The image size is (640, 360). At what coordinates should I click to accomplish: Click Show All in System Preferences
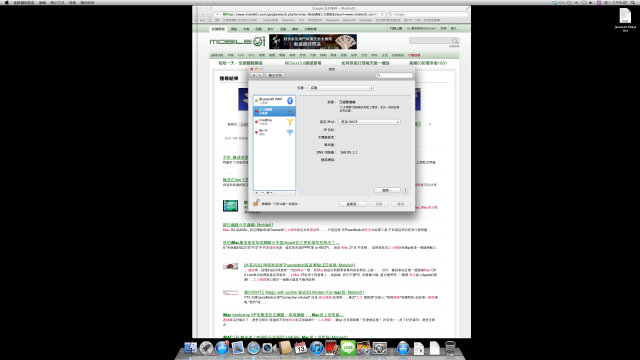(275, 75)
